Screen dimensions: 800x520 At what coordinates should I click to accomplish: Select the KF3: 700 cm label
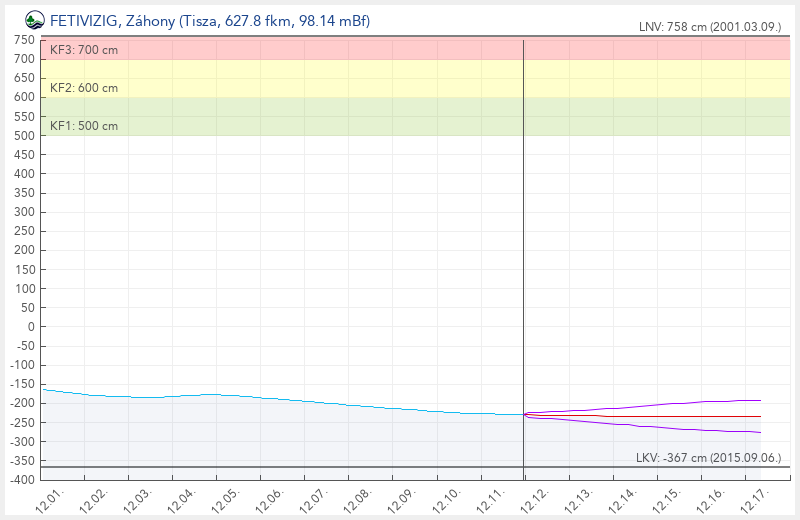(83, 49)
